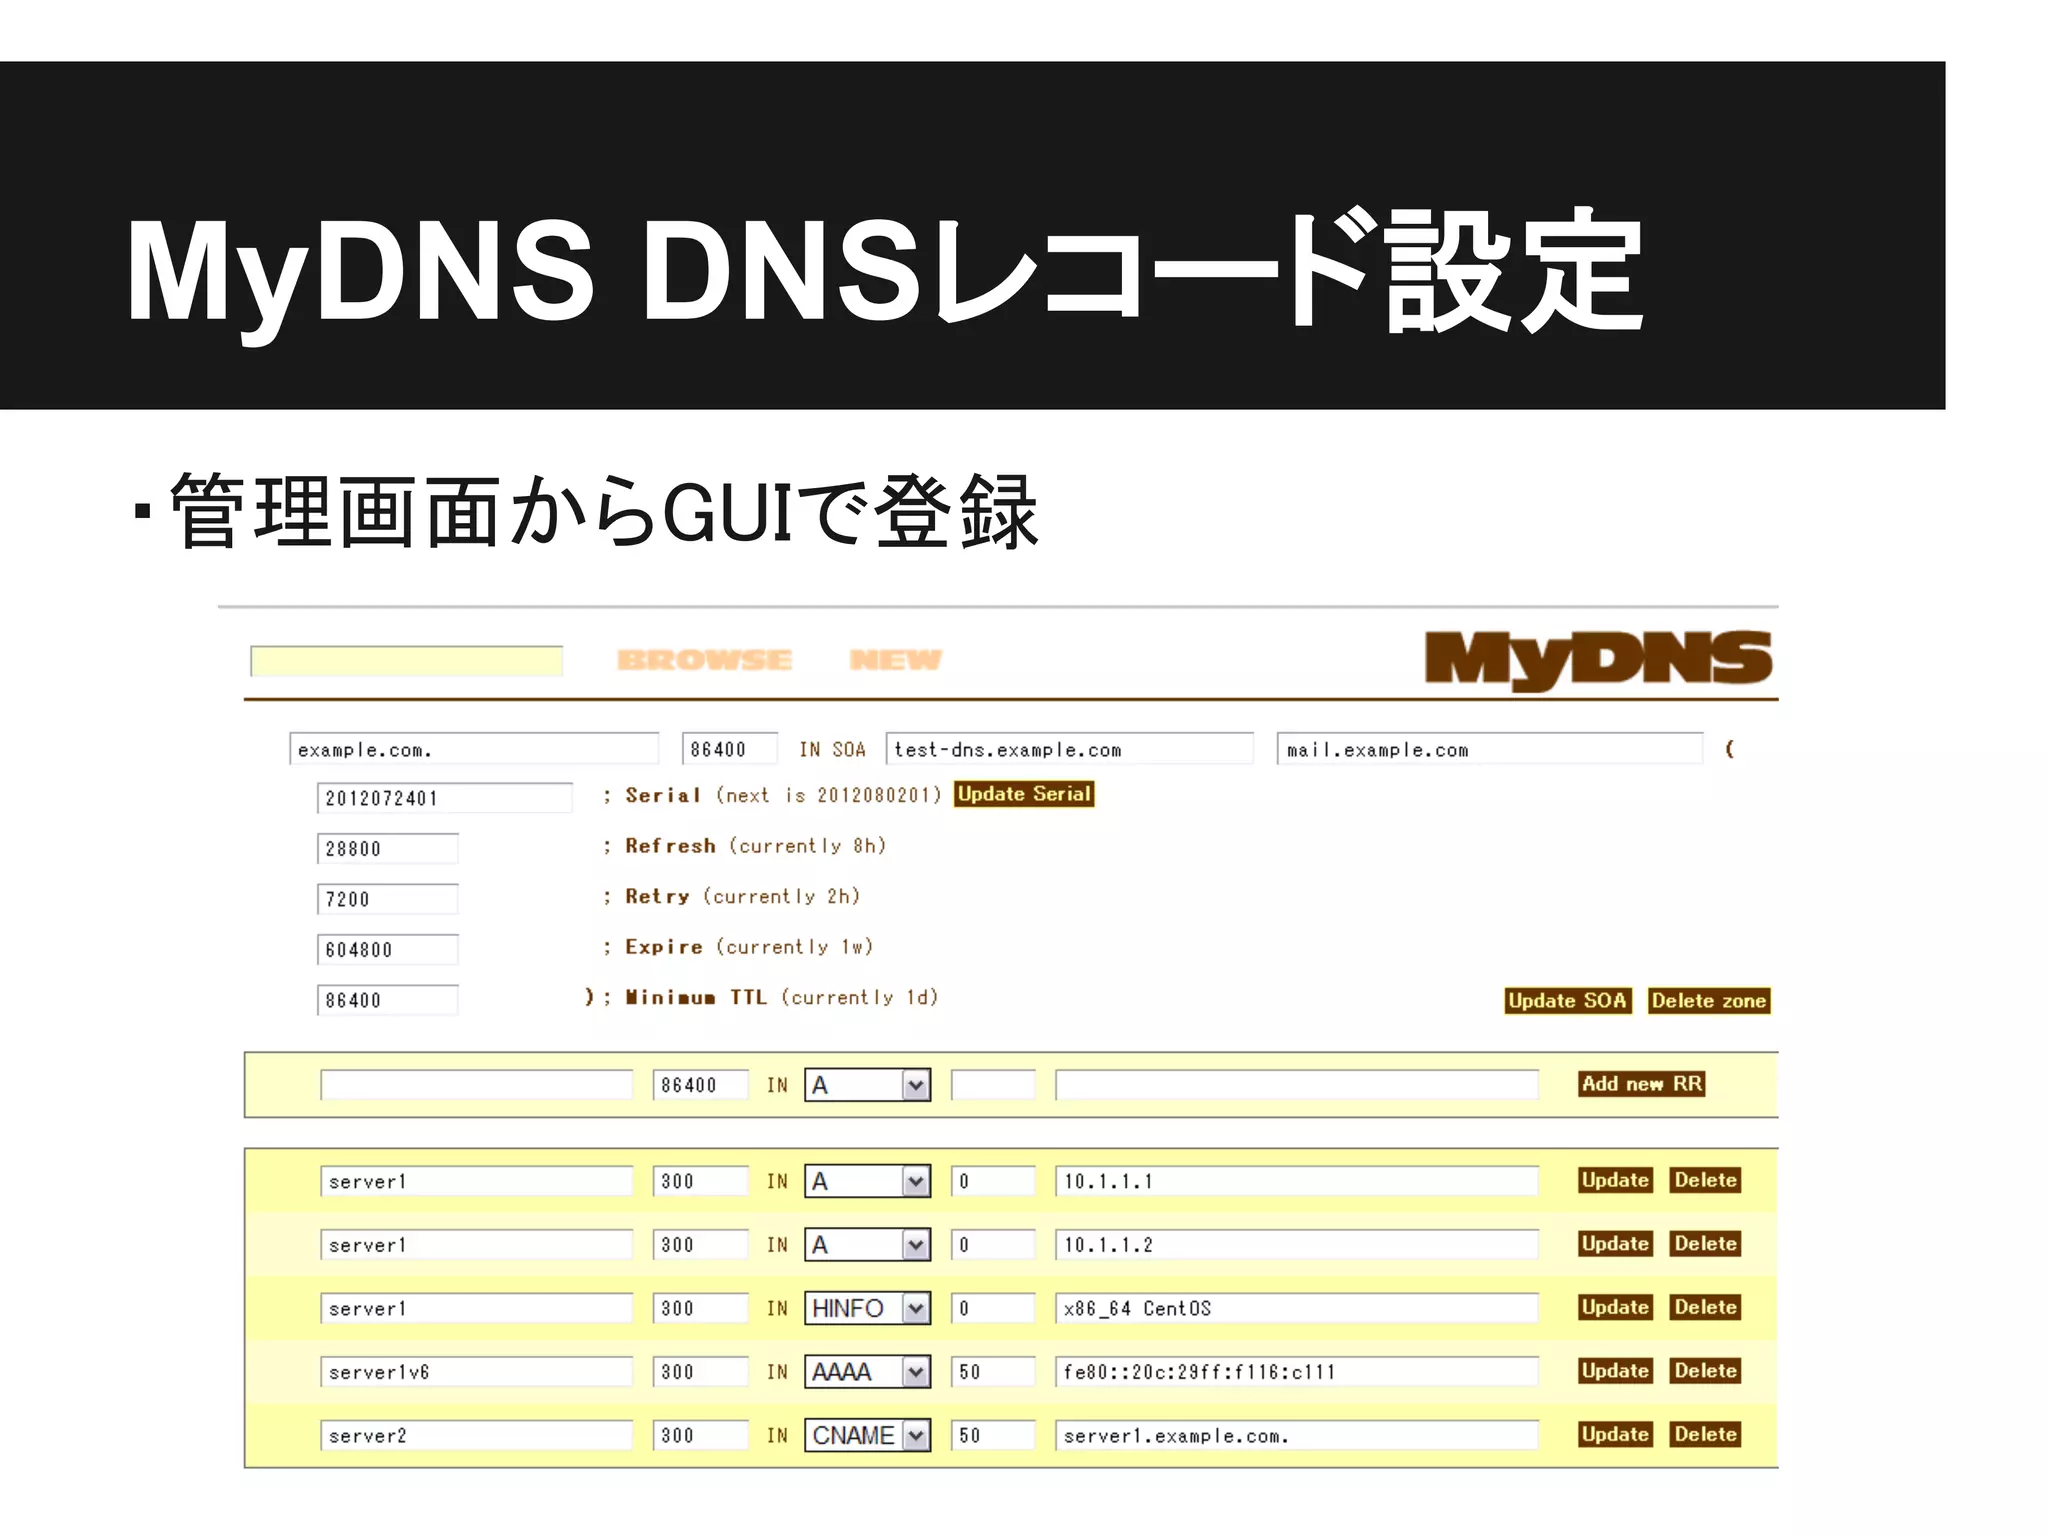The image size is (2048, 1536).
Task: Open the BROWSE menu link
Action: tap(704, 660)
